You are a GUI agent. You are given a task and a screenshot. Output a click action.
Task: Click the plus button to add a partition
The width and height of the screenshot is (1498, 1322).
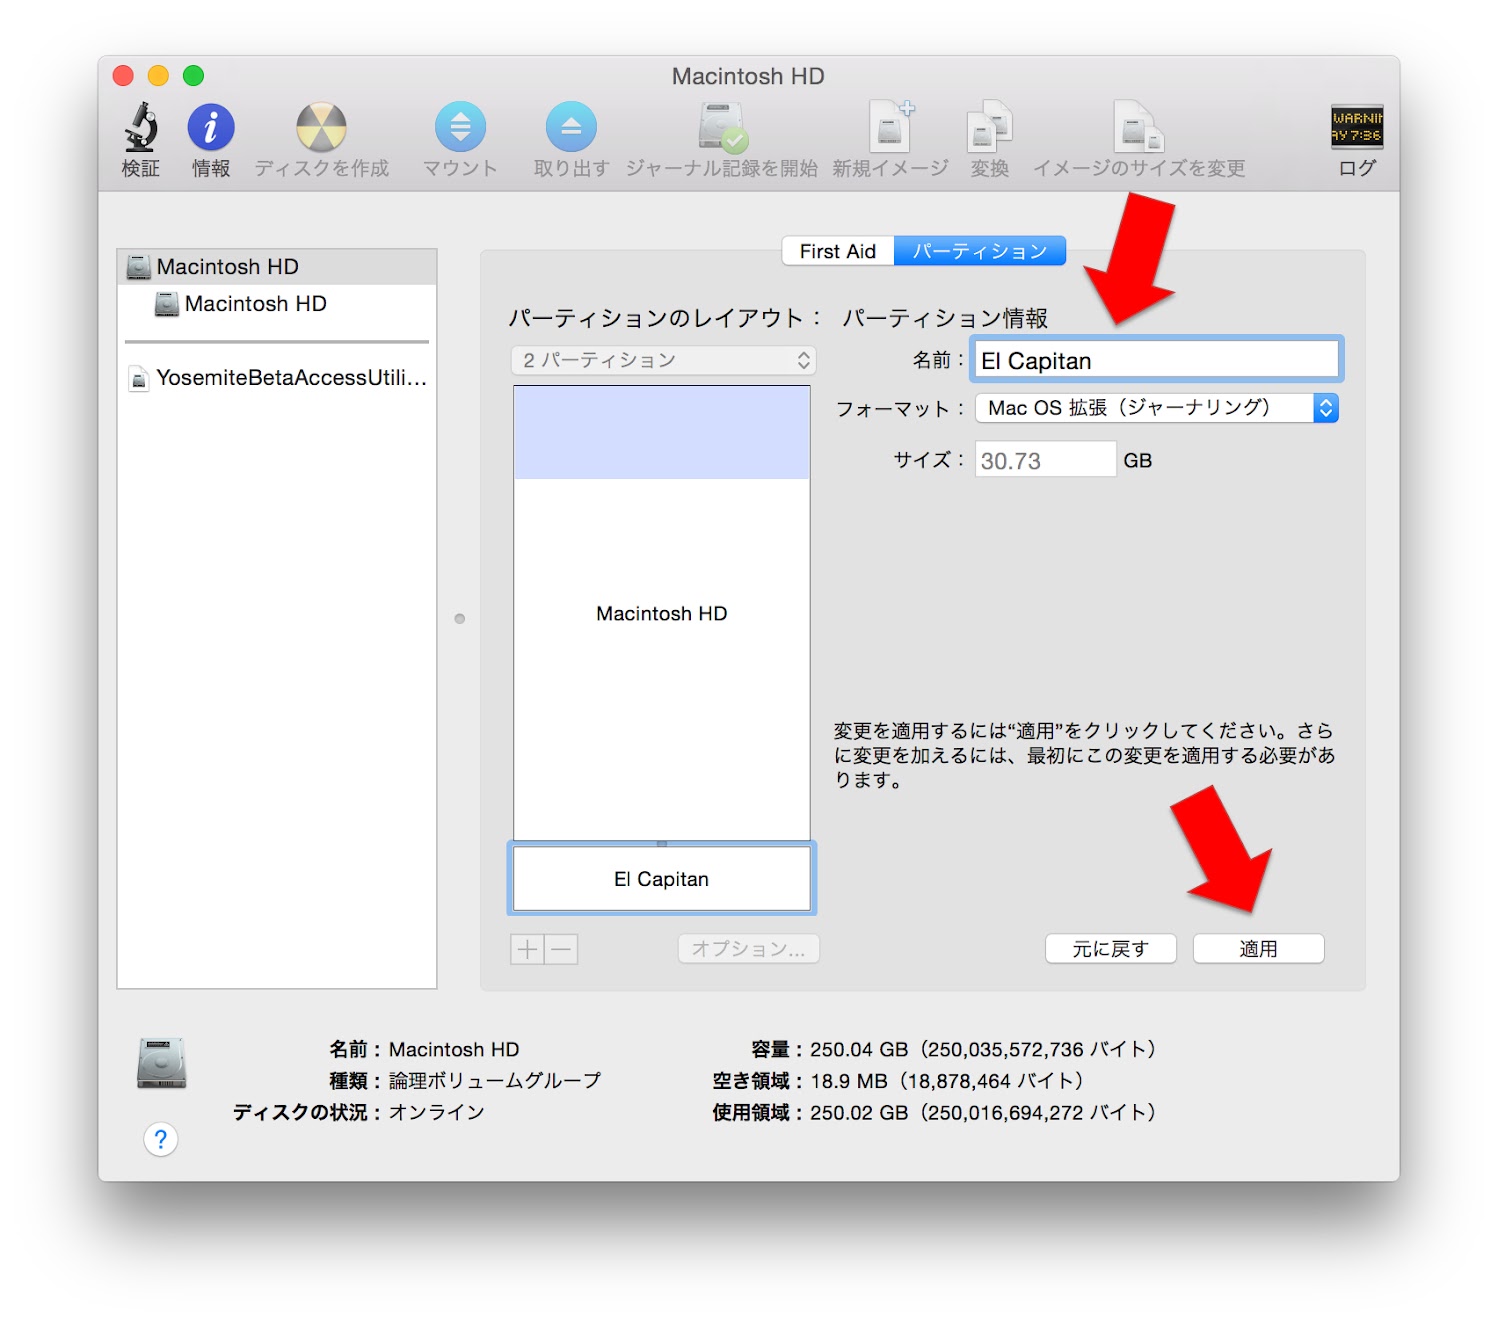[528, 949]
